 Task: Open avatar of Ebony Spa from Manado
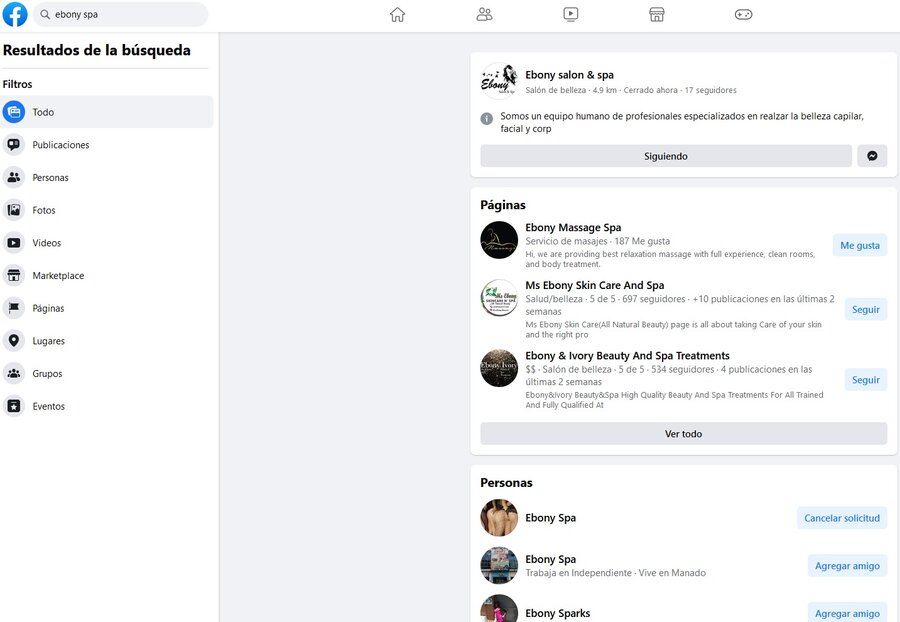coord(499,565)
